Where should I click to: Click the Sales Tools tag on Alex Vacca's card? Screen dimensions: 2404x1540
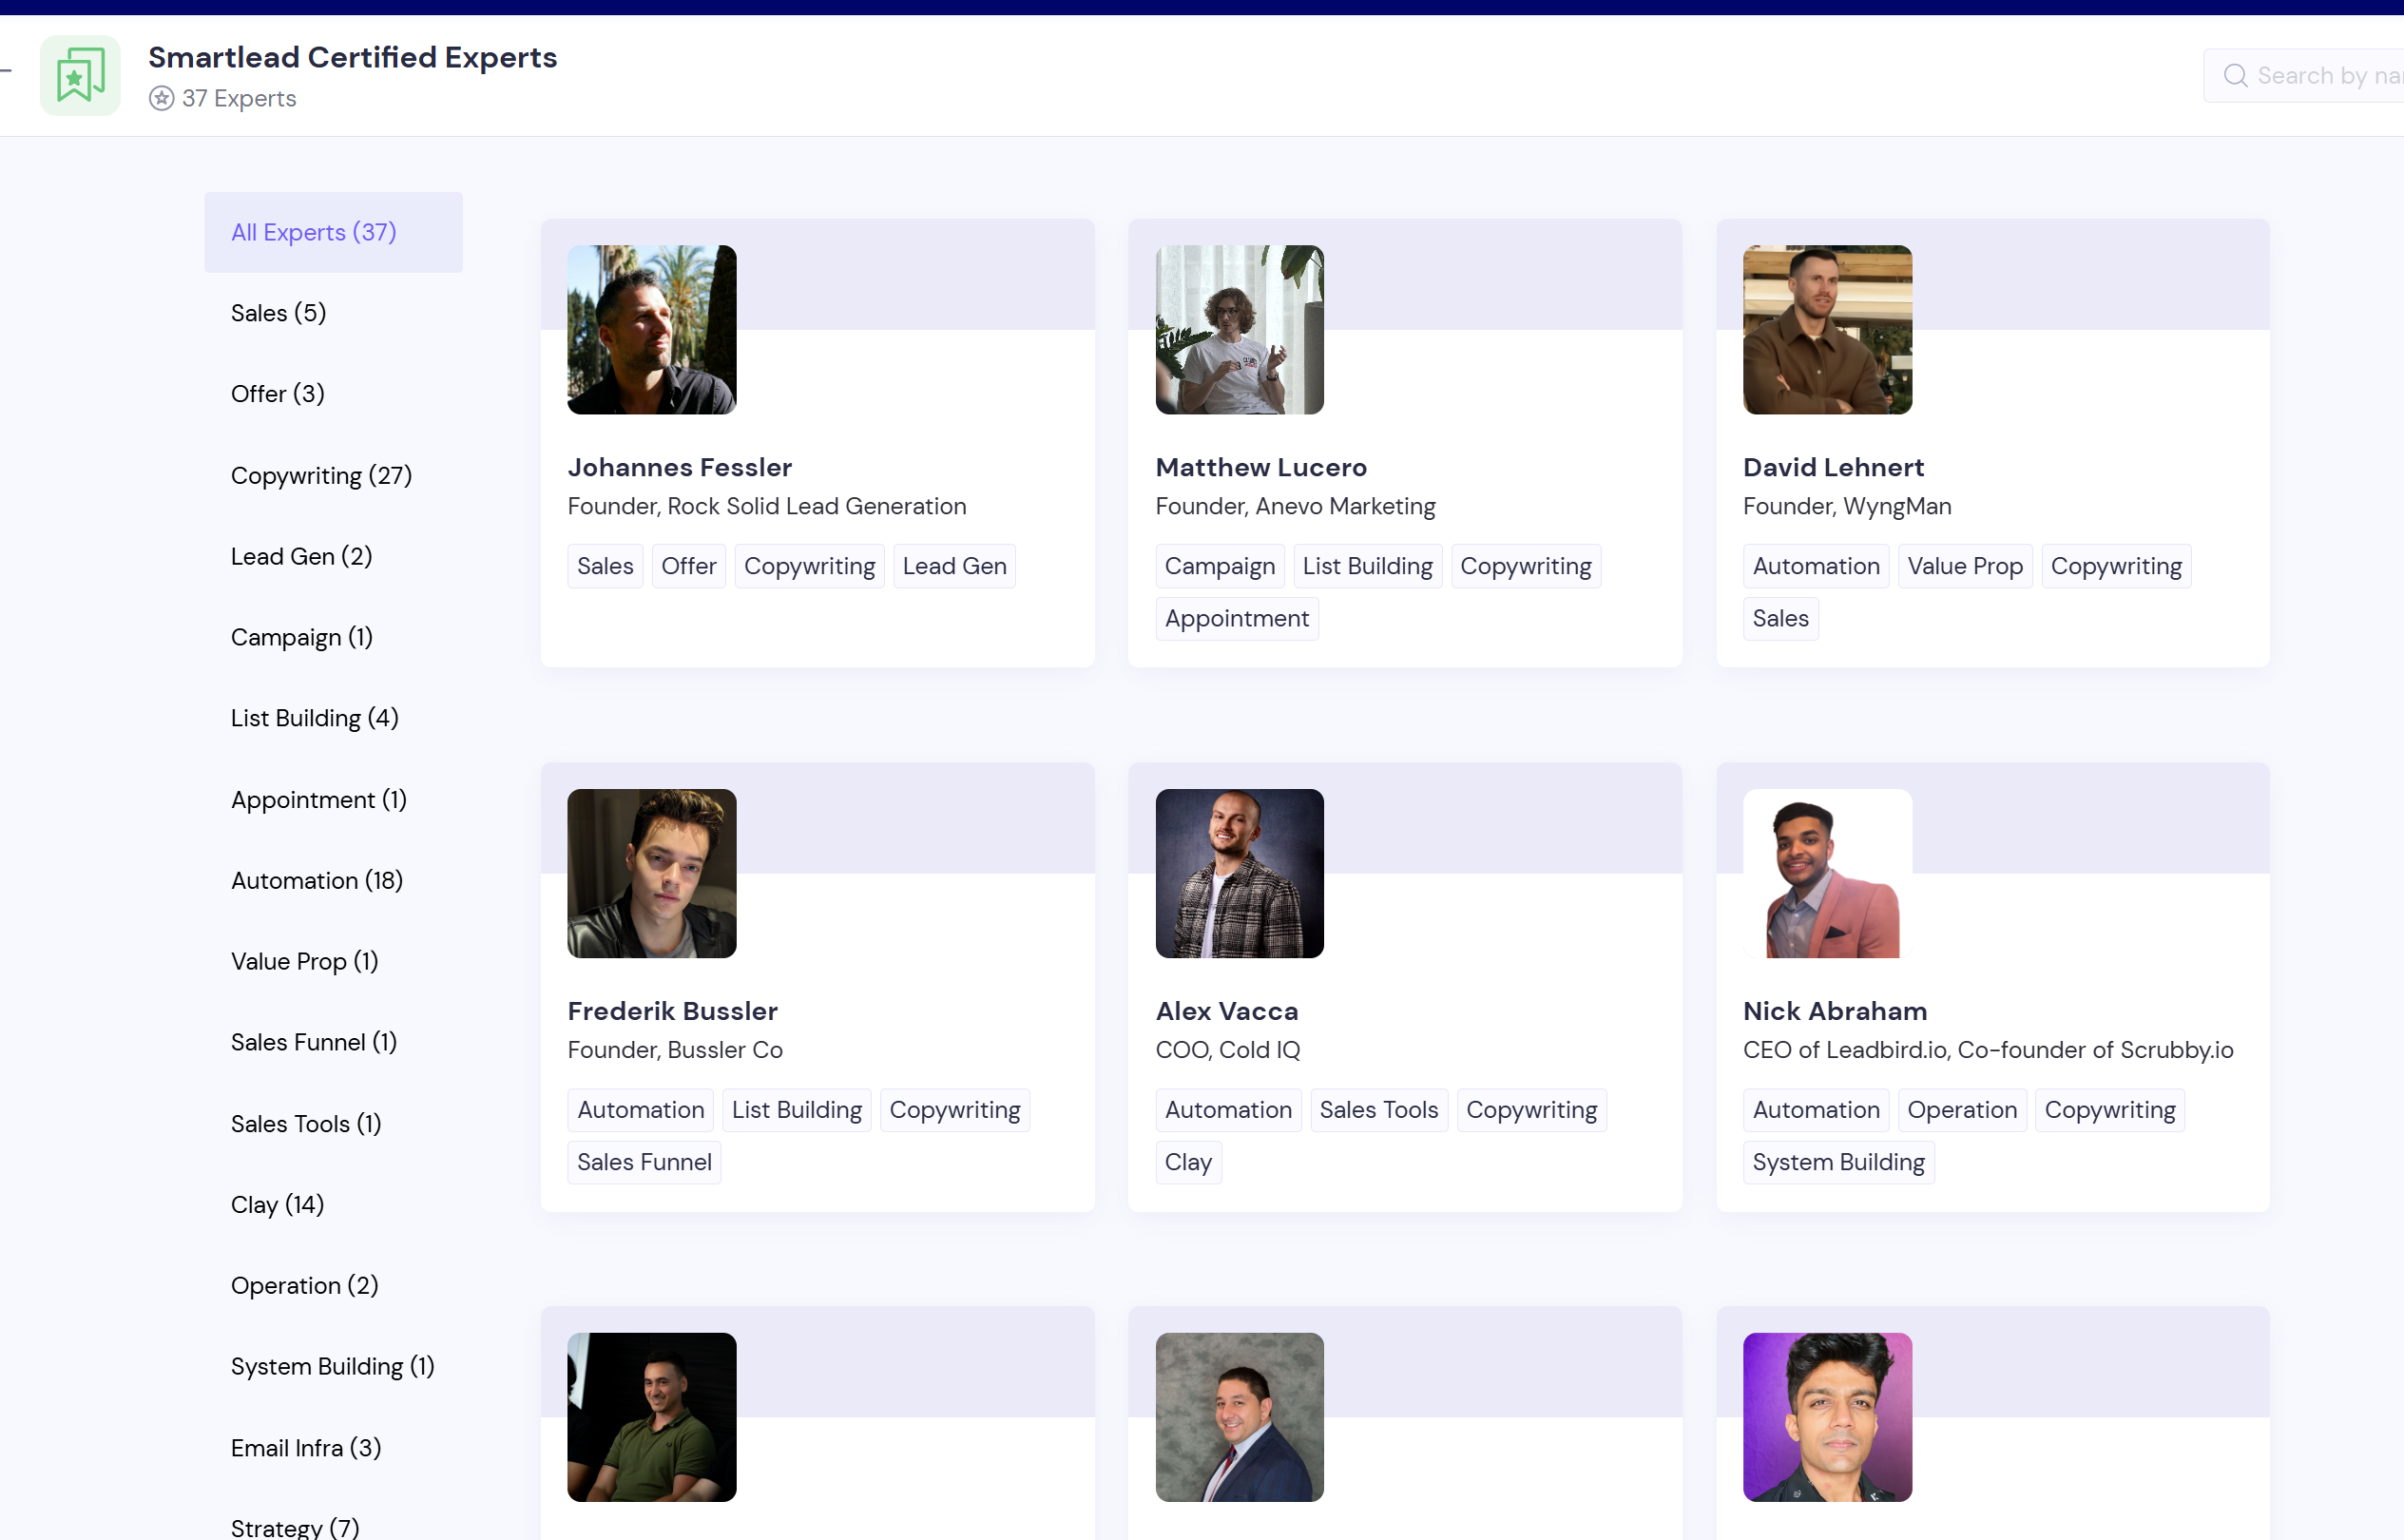[1378, 1110]
